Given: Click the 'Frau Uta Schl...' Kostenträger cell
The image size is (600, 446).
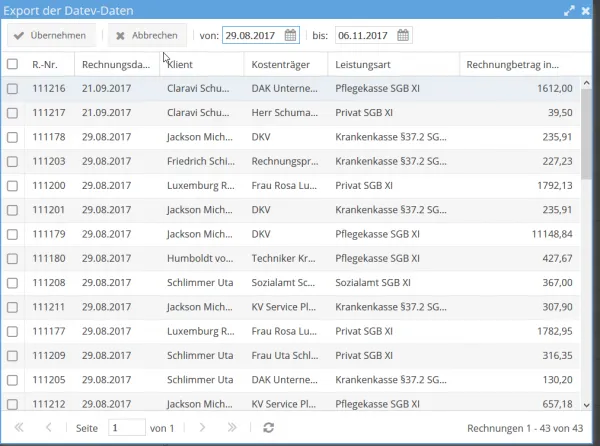Looking at the screenshot, I should (284, 356).
